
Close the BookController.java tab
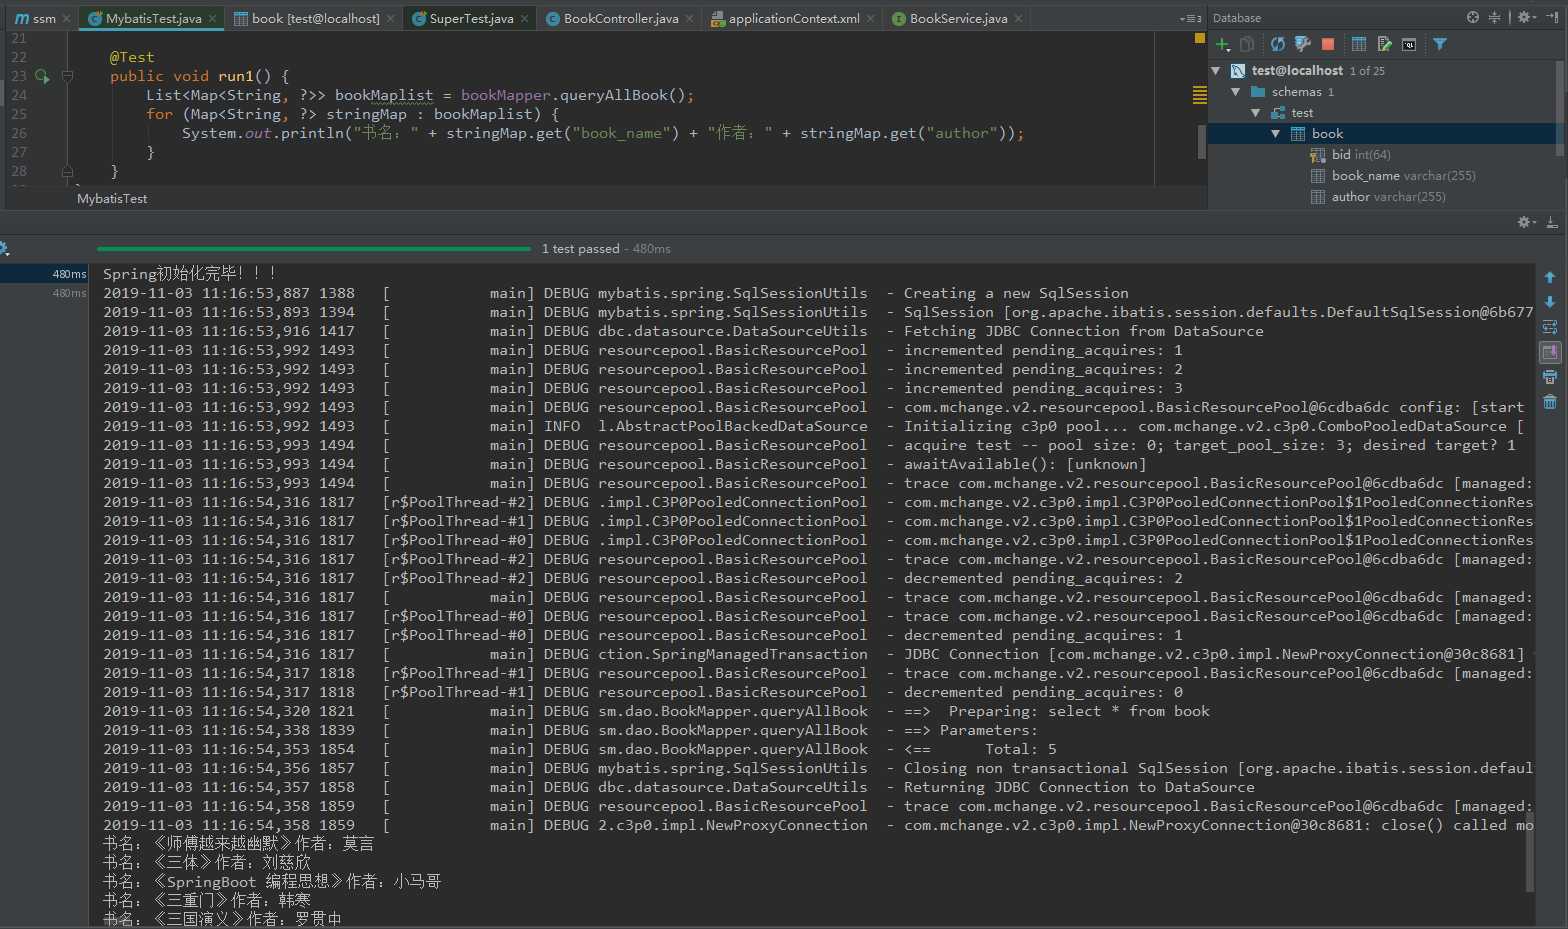[689, 18]
